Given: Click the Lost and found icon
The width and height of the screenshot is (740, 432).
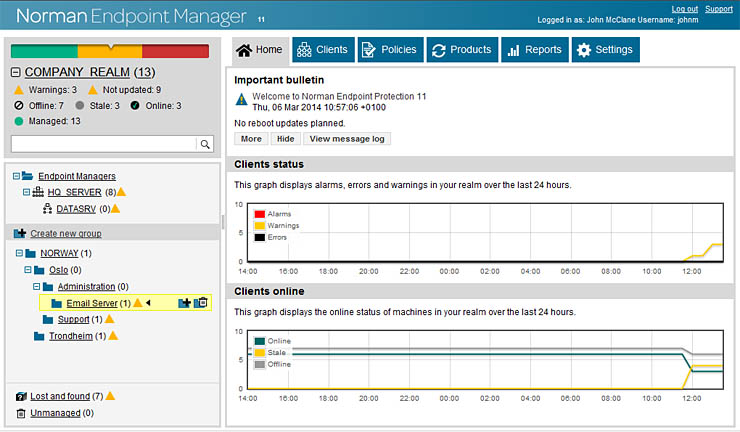Looking at the screenshot, I should click(21, 396).
